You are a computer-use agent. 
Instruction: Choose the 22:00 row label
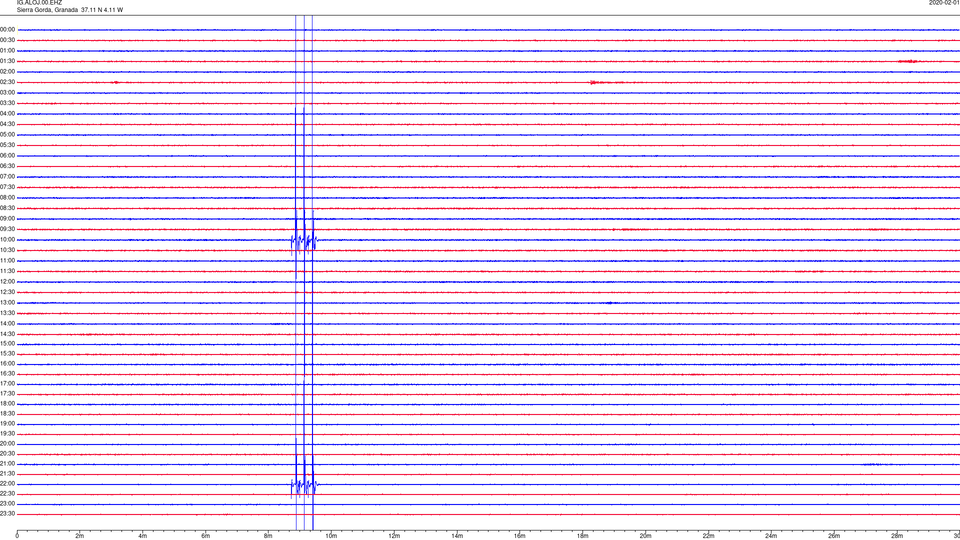tap(7, 484)
